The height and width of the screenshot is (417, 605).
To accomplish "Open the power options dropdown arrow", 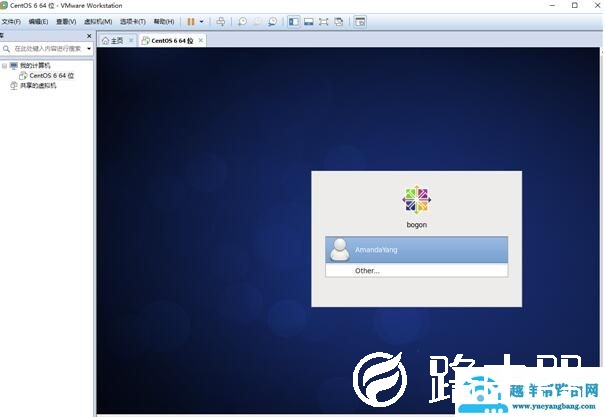I will point(202,21).
